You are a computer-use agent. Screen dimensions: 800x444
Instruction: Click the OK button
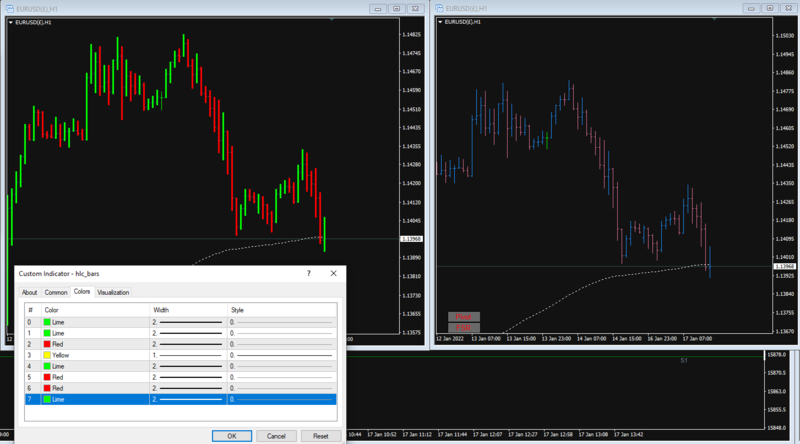pos(232,436)
